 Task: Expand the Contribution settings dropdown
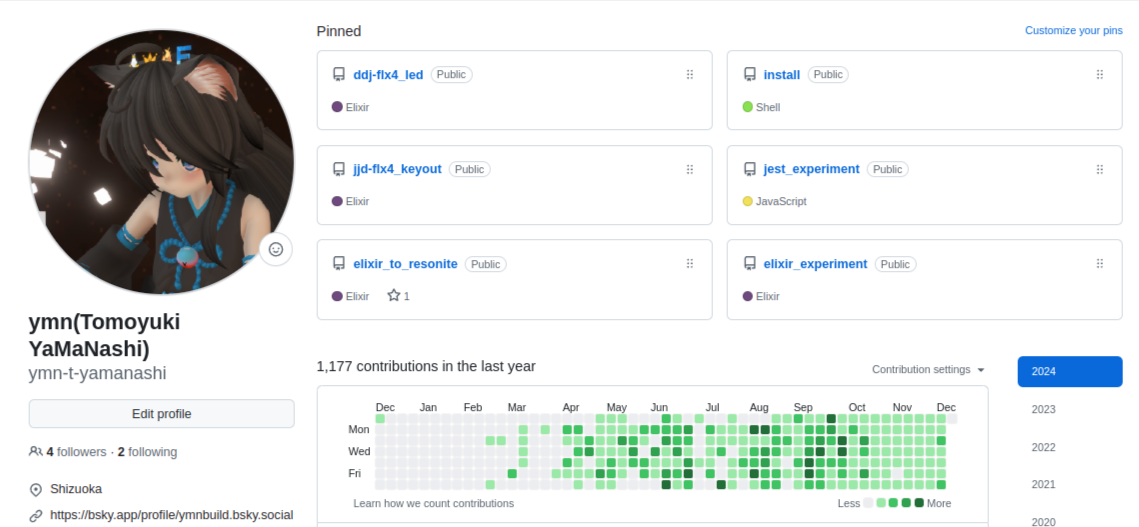928,369
